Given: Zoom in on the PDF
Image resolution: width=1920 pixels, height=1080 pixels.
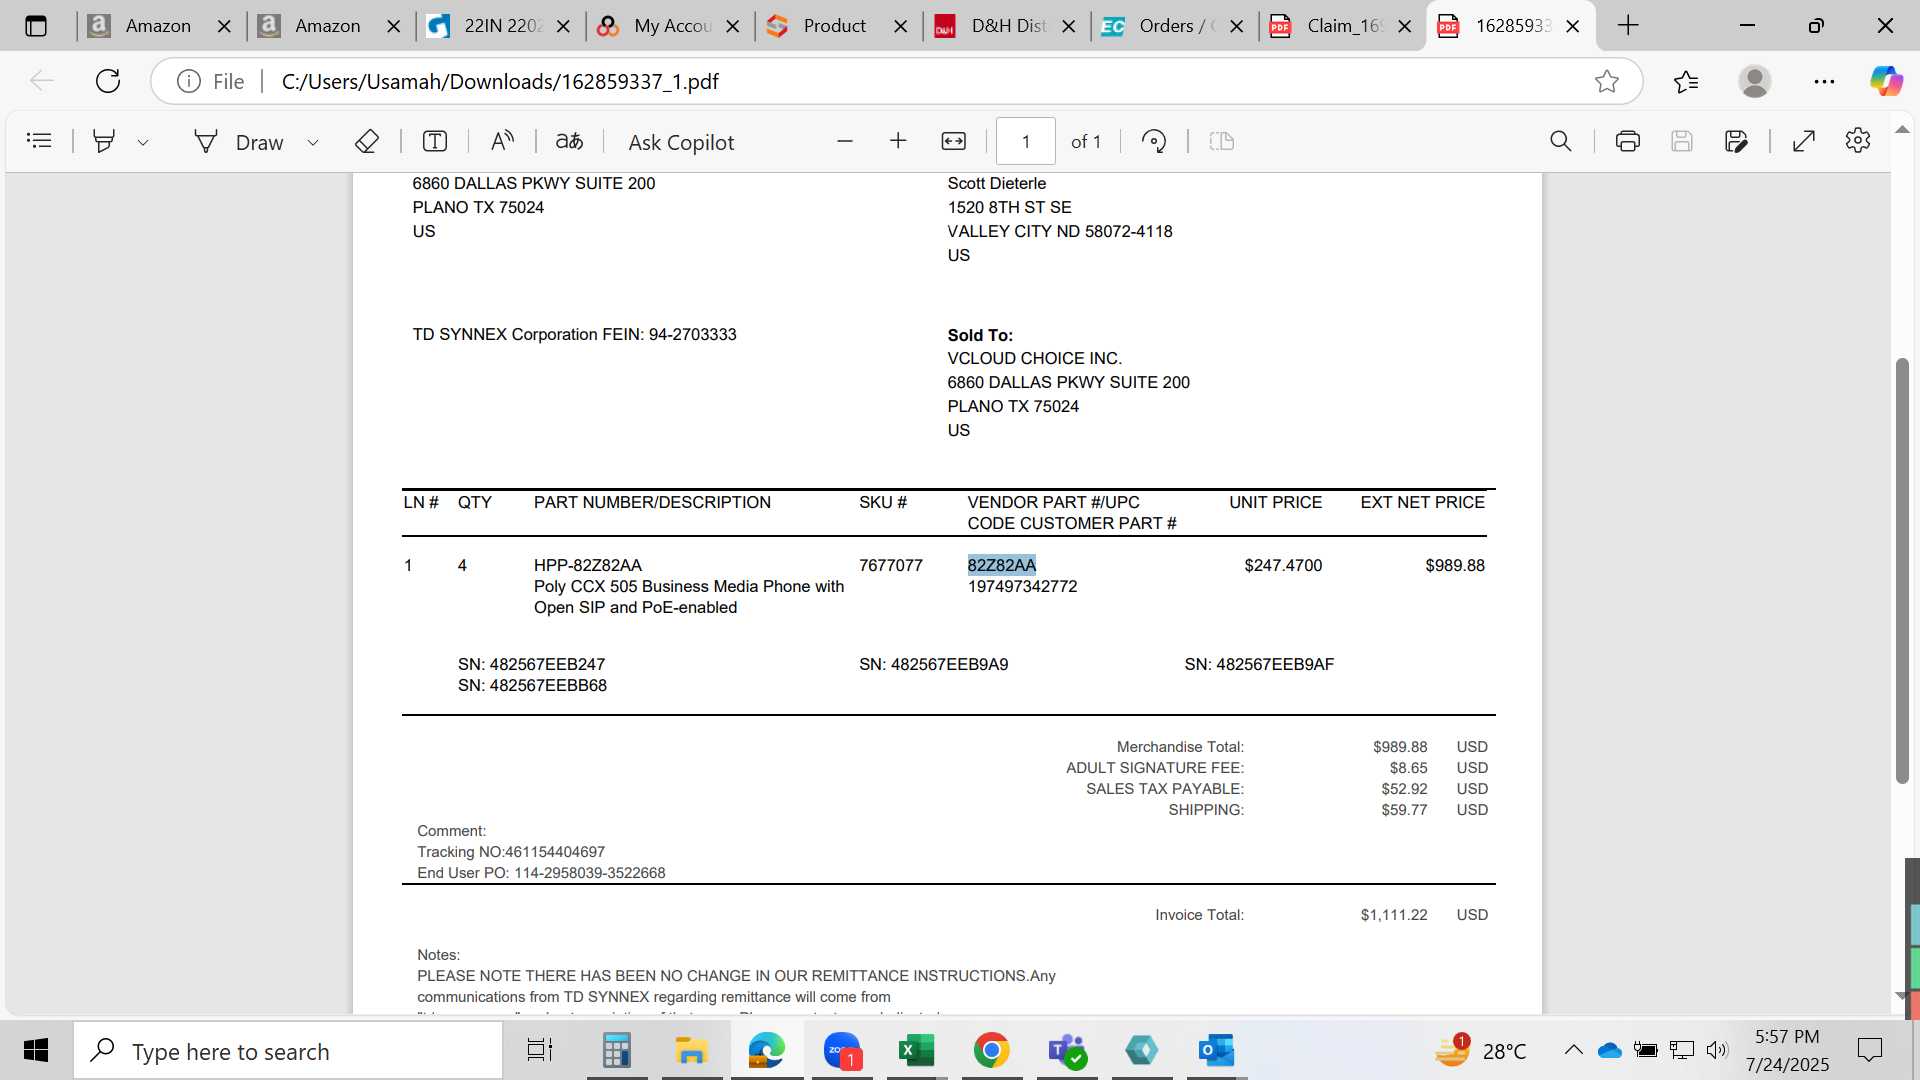Looking at the screenshot, I should coord(898,141).
